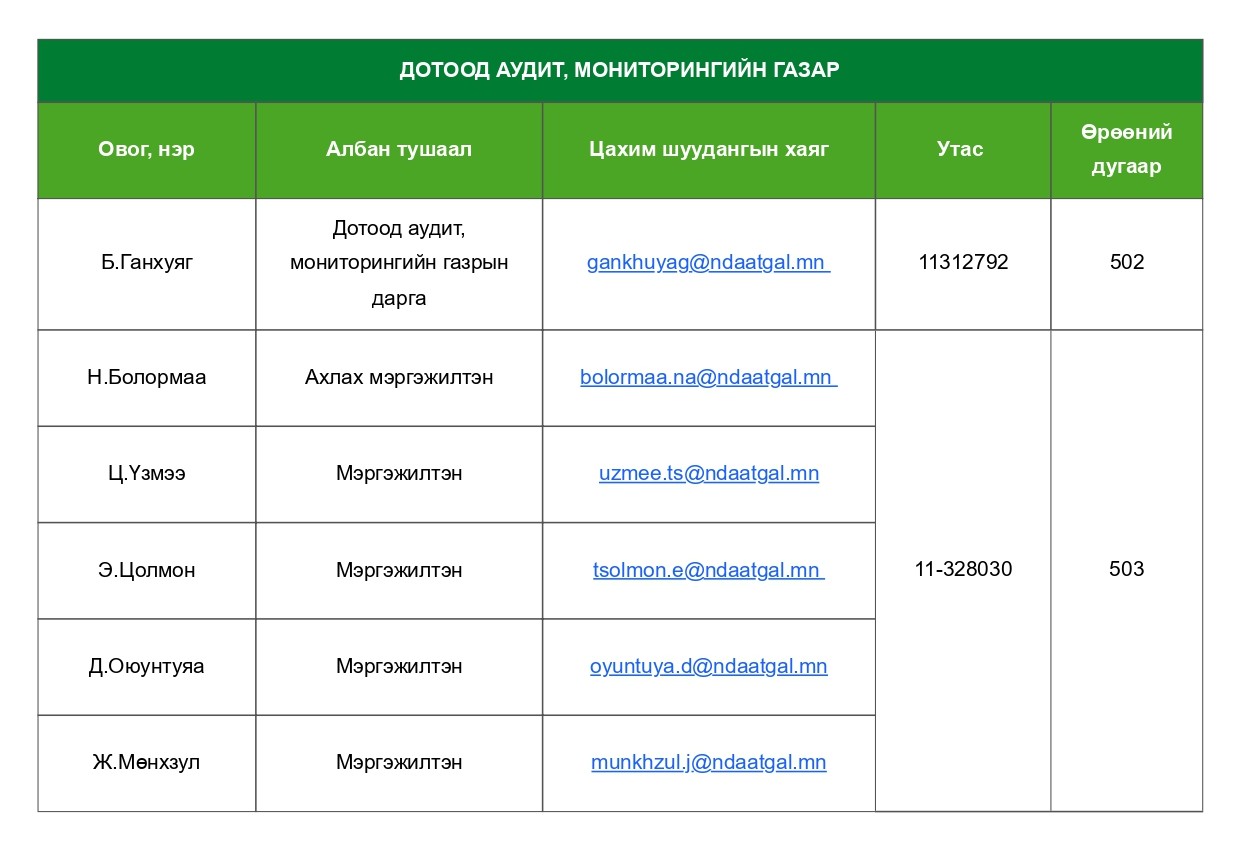Click the Цахим шуудангын хаяг header
Image resolution: width=1241 pixels, height=850 pixels.
[708, 150]
